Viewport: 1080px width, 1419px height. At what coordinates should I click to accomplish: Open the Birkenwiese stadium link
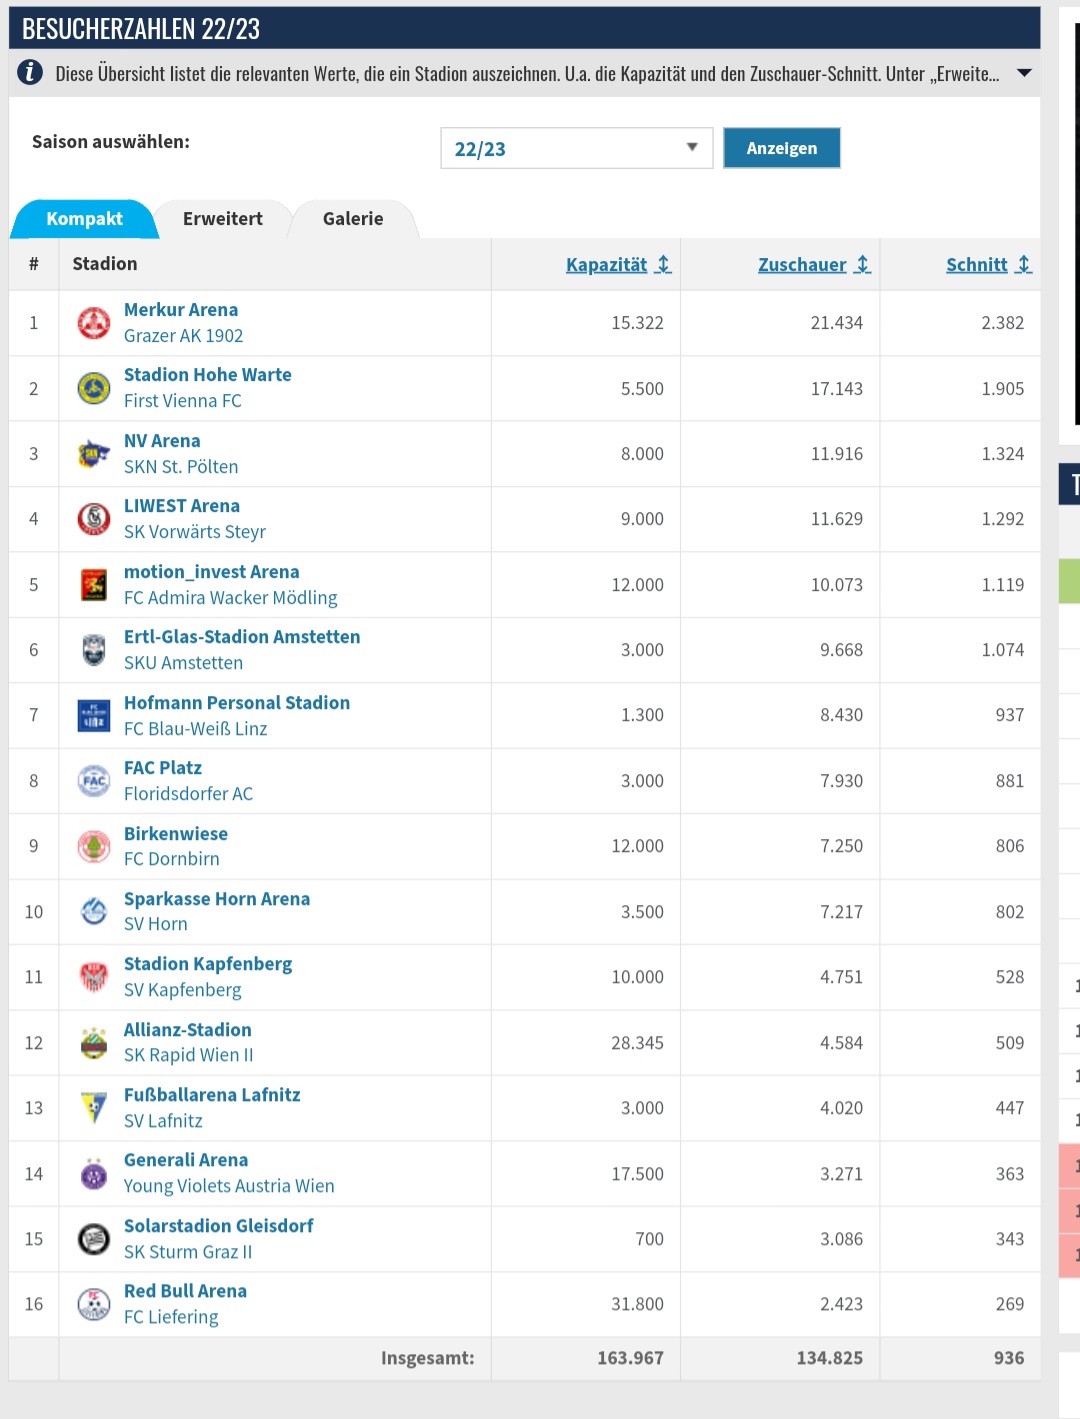(176, 834)
